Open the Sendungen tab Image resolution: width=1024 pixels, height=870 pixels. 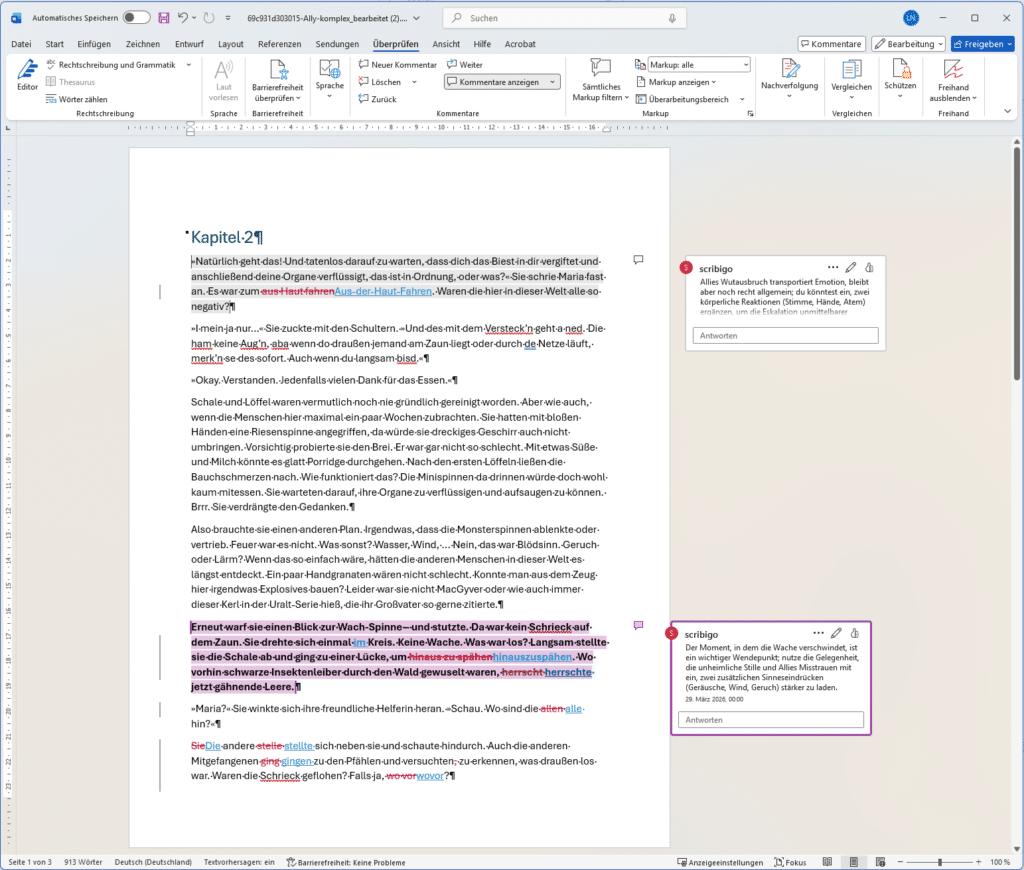click(x=336, y=44)
